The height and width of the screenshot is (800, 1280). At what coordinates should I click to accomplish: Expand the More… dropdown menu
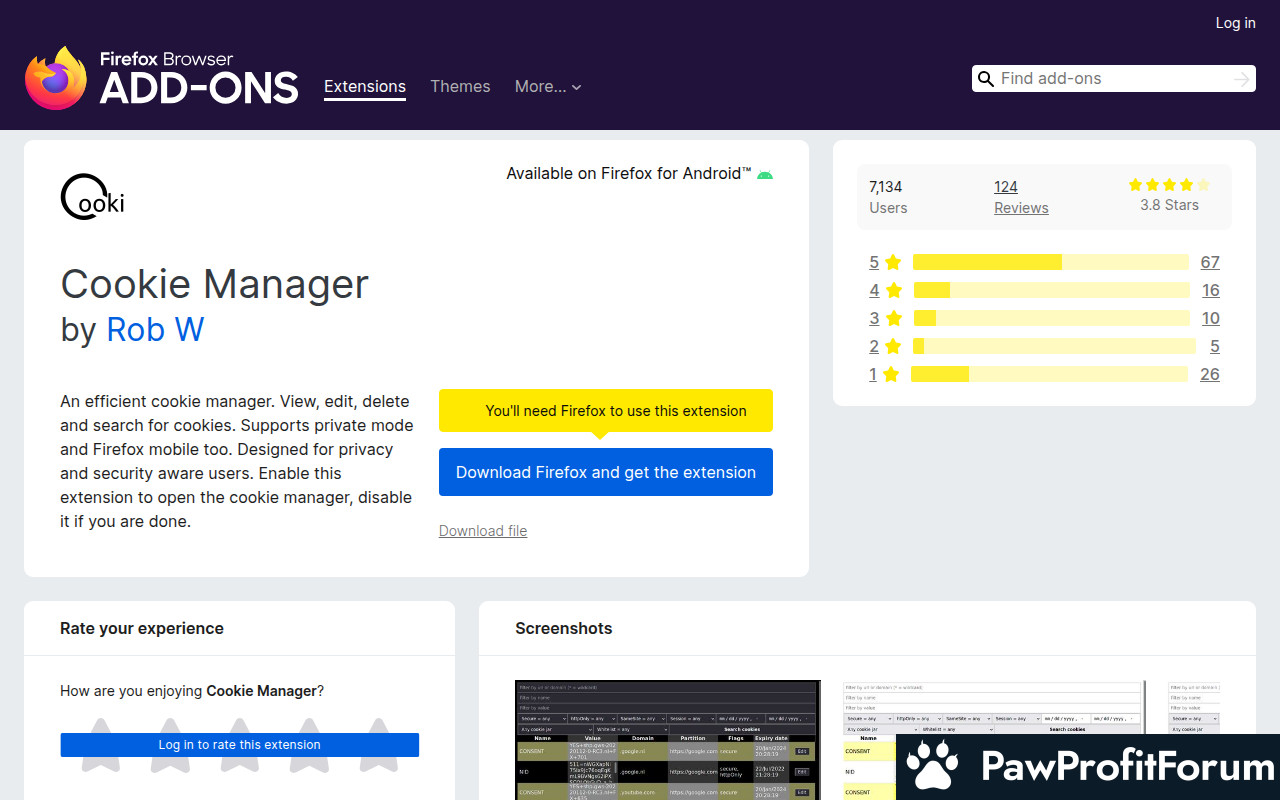[547, 87]
